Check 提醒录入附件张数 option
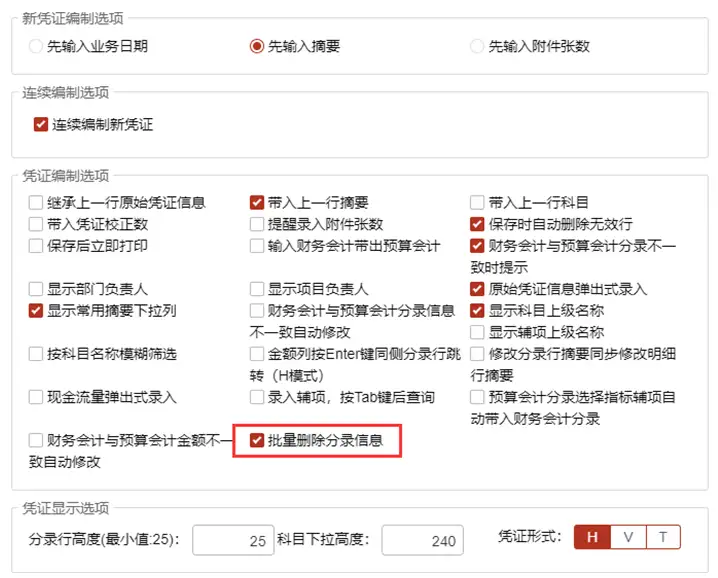The image size is (718, 578). 257,224
